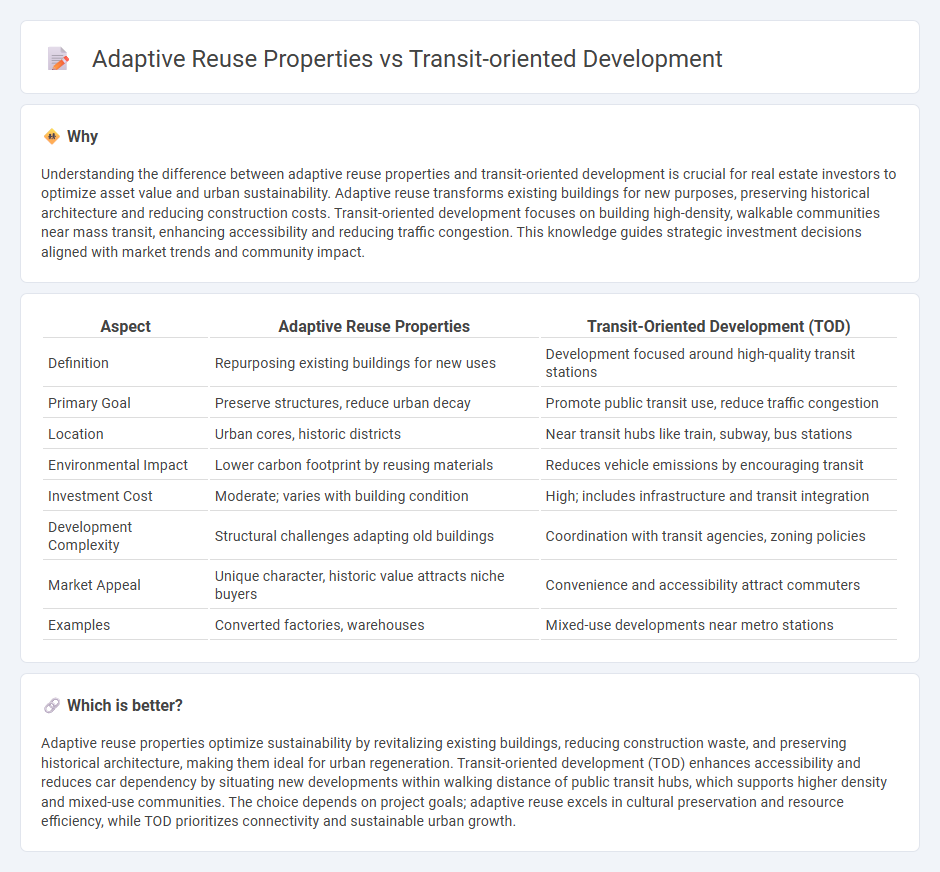The width and height of the screenshot is (940, 872).
Task: Click the Why section paragraph text
Action: pos(469,213)
